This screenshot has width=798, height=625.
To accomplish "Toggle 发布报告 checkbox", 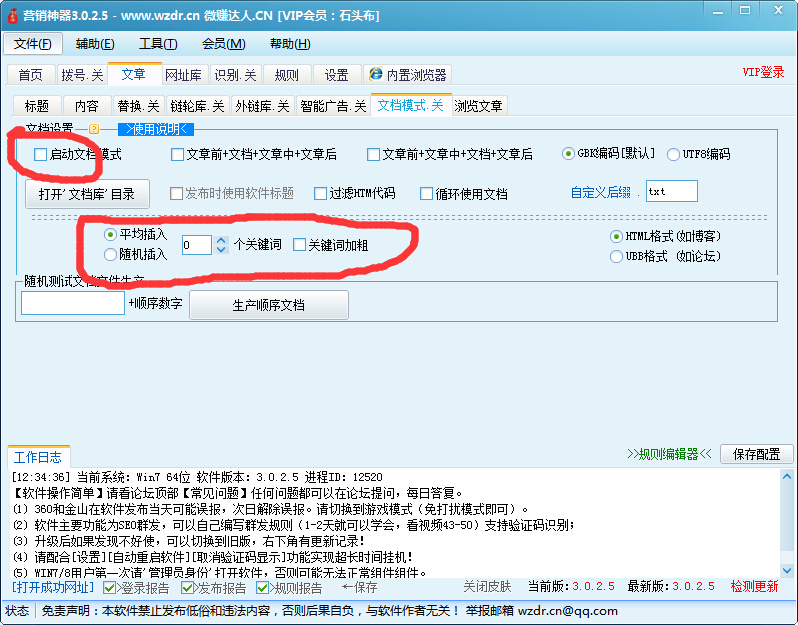I will pyautogui.click(x=187, y=588).
